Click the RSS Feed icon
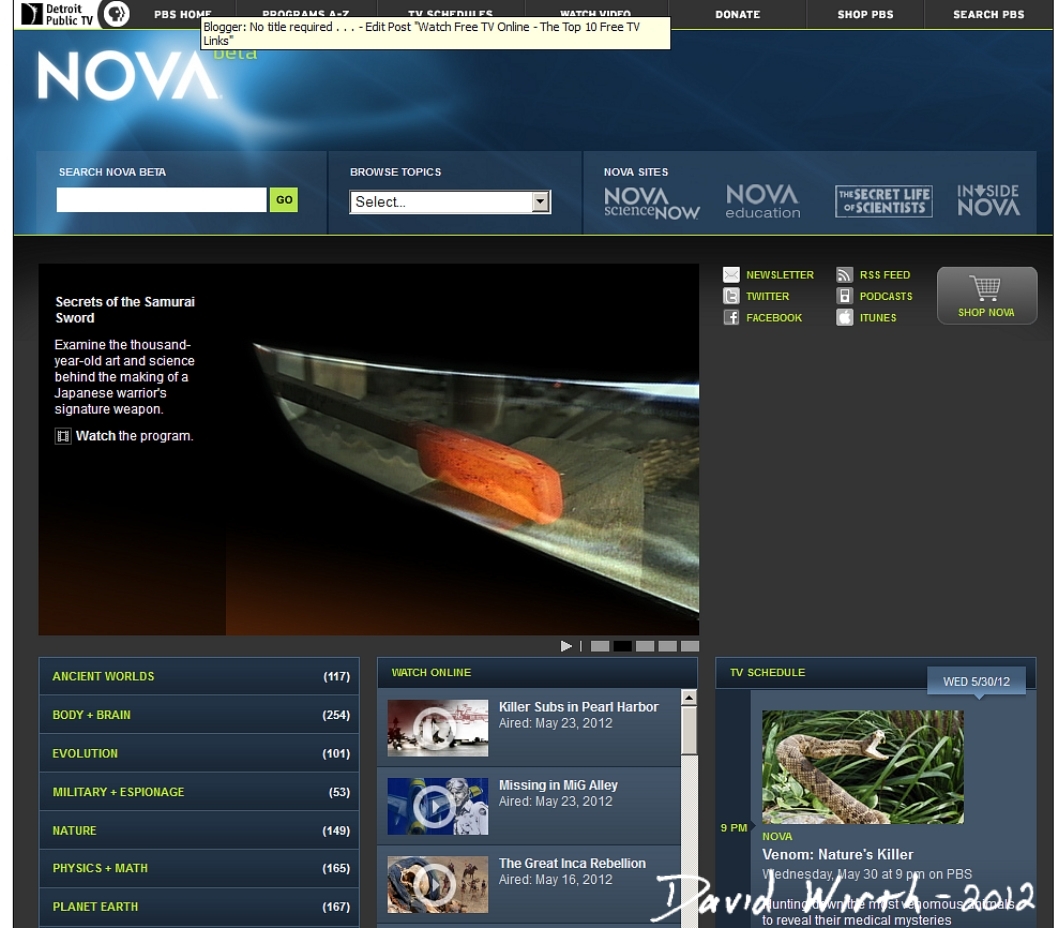Screen dimensions: 1058x928 [x=845, y=275]
